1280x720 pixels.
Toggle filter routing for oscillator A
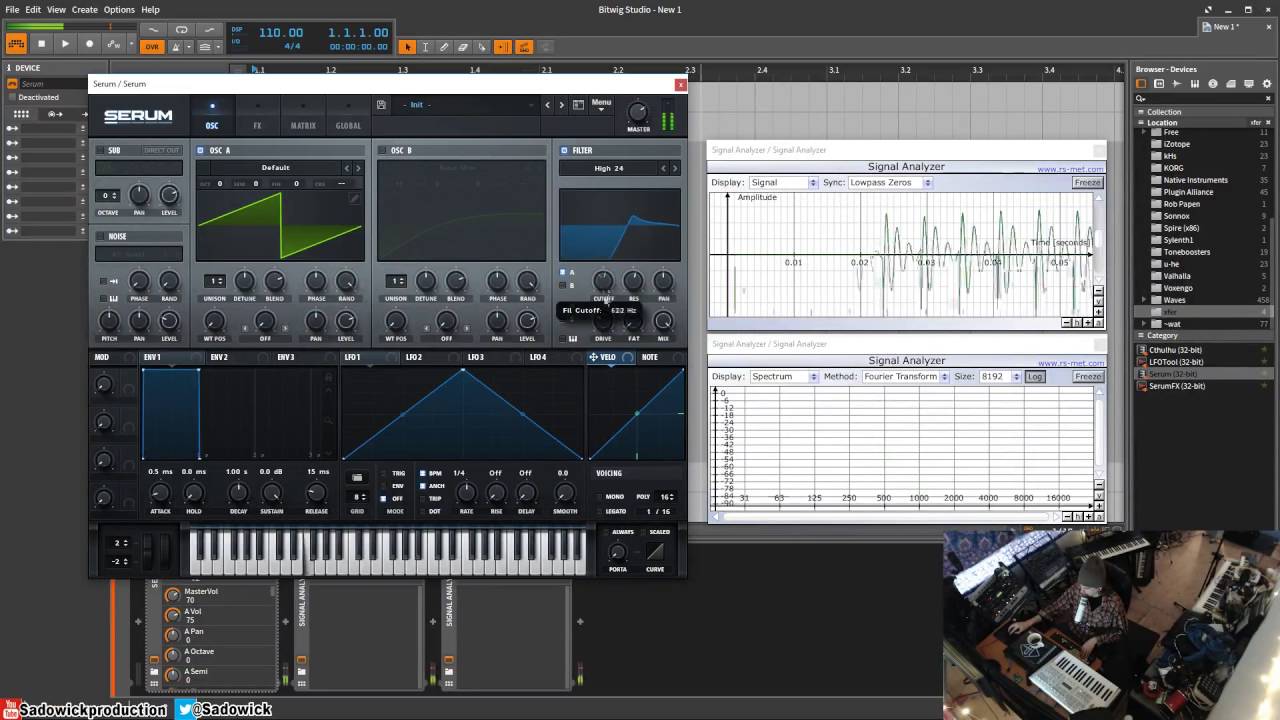(562, 272)
